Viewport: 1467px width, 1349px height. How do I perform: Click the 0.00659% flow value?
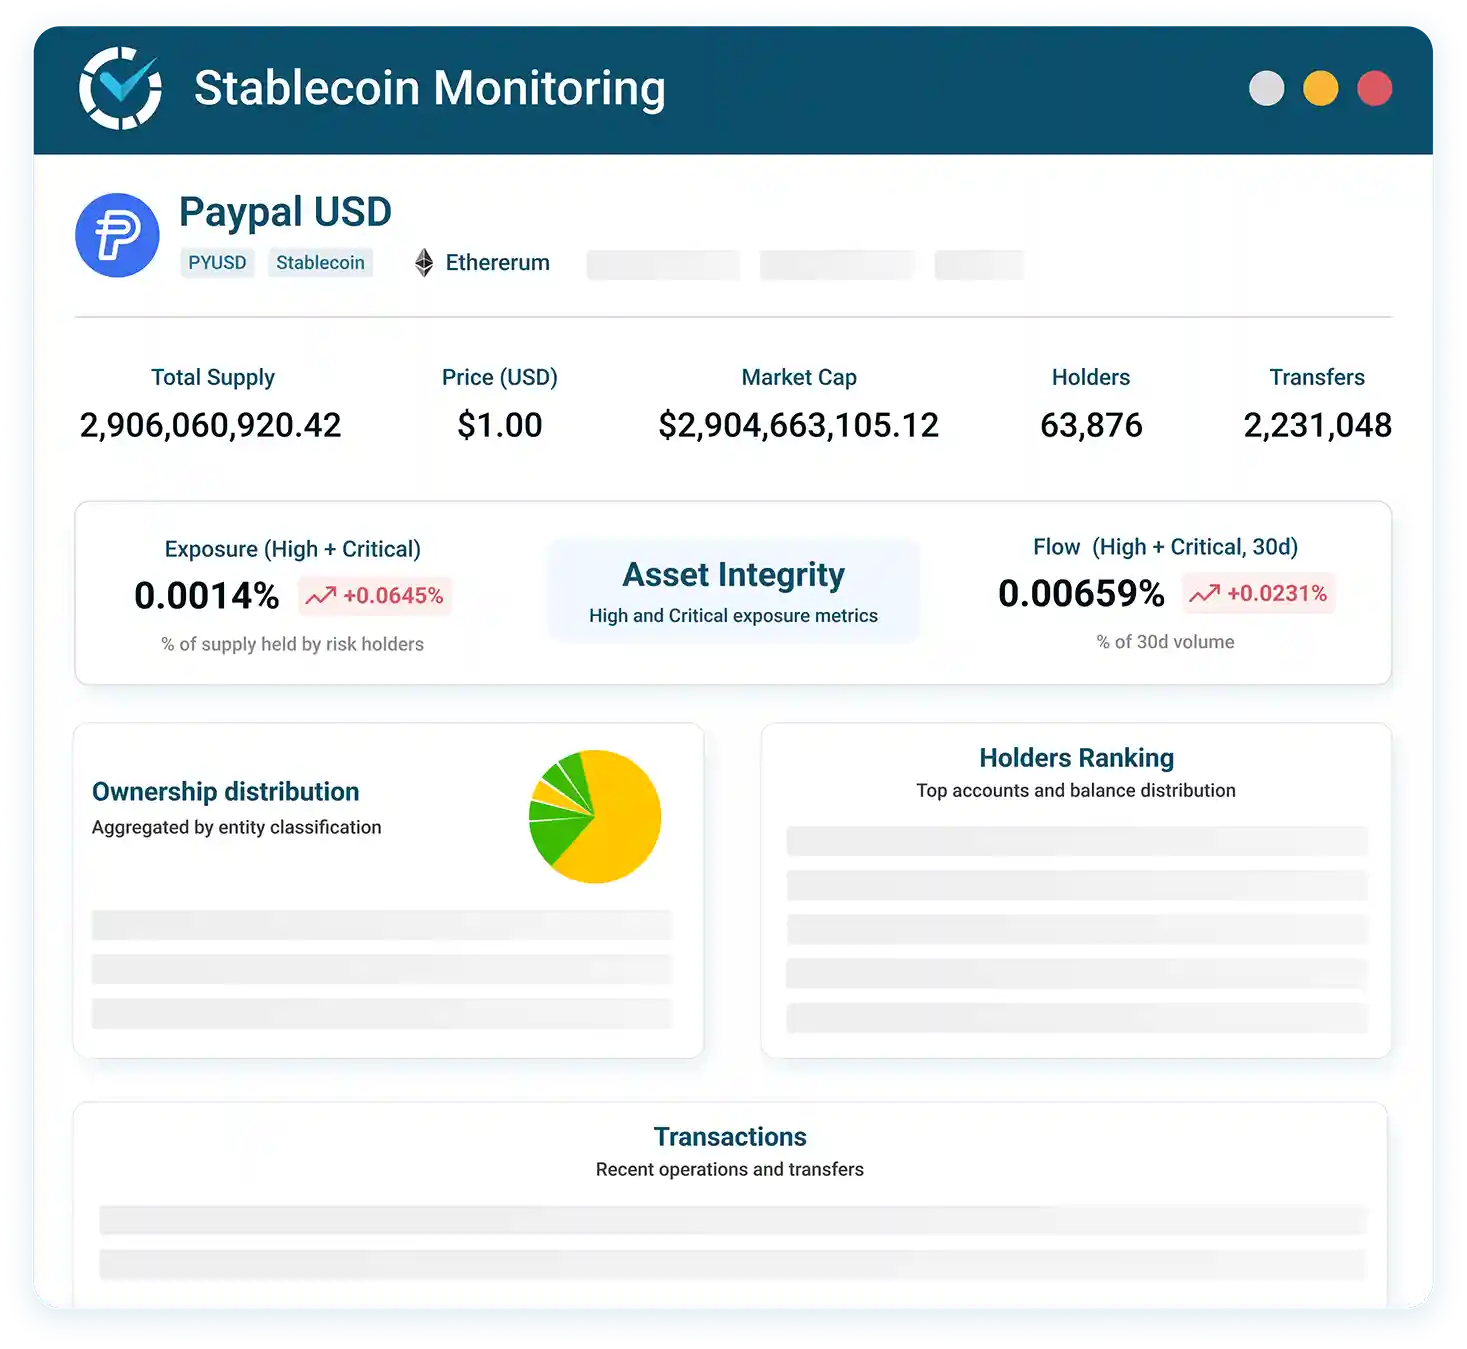(1082, 594)
